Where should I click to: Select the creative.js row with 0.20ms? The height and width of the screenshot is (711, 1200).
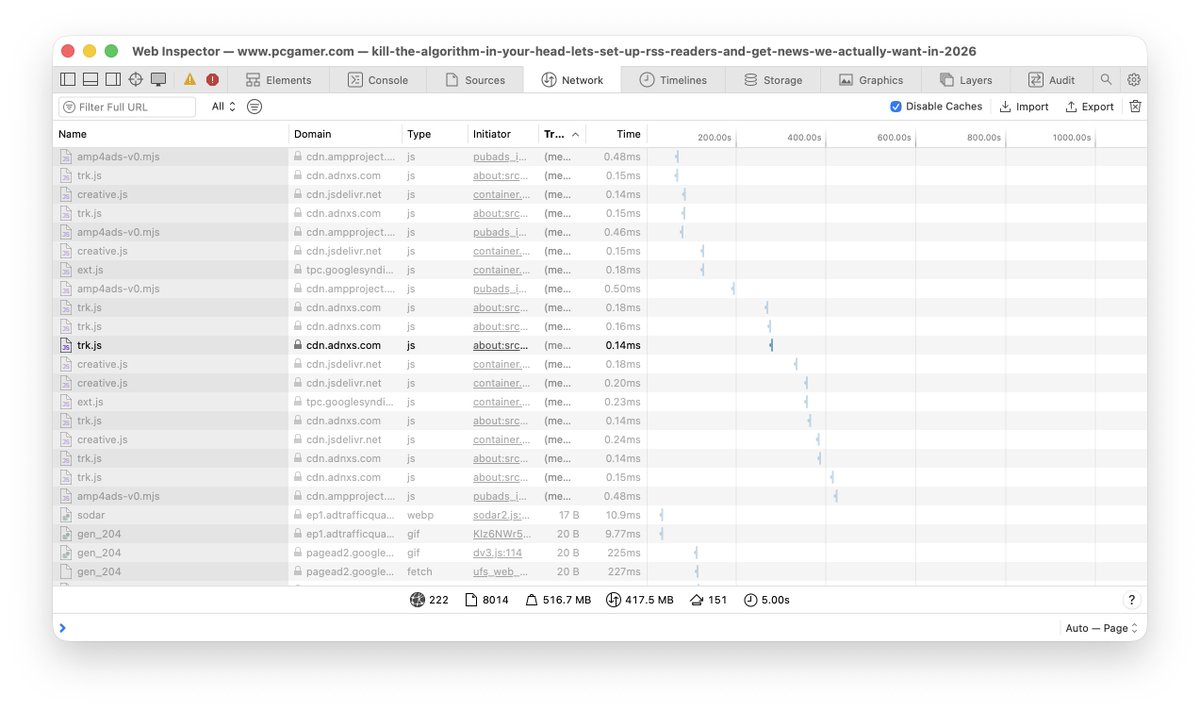[x=600, y=383]
